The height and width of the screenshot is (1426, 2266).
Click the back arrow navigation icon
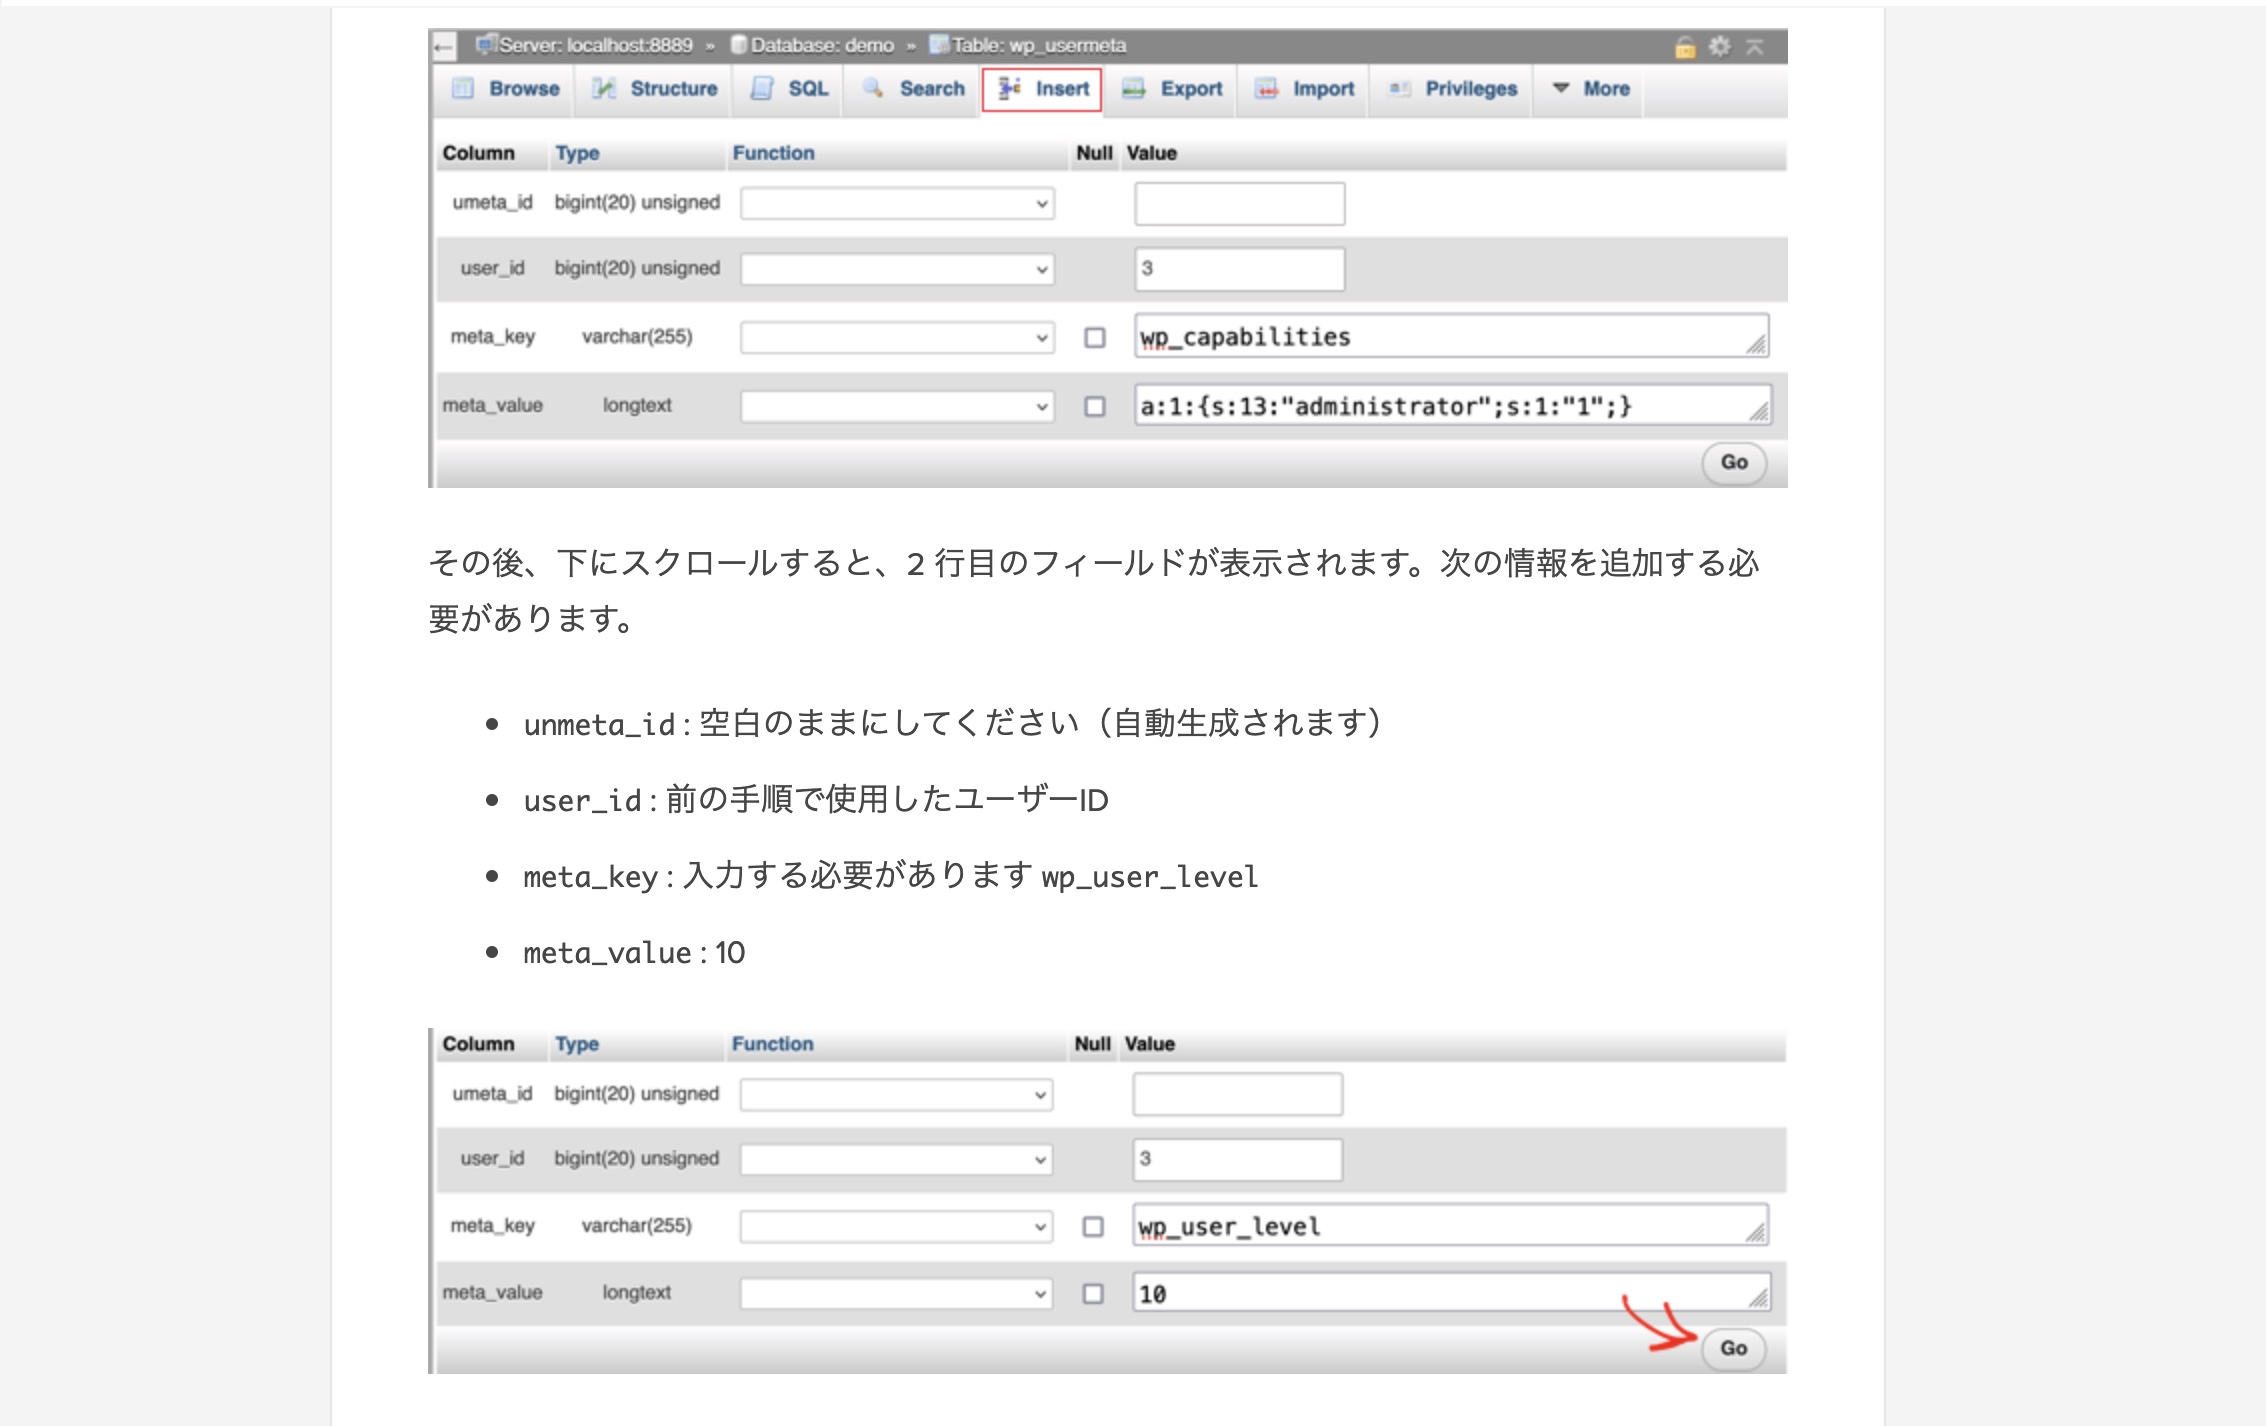tap(444, 47)
